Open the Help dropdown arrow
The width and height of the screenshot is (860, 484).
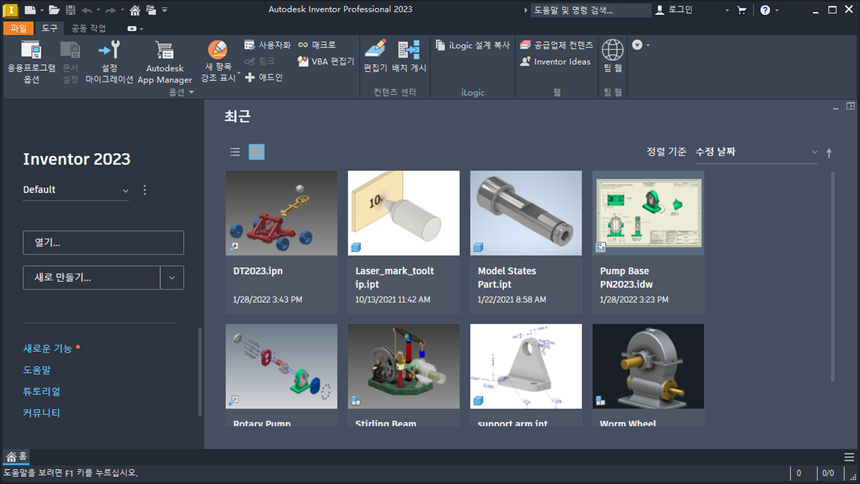pyautogui.click(x=777, y=10)
